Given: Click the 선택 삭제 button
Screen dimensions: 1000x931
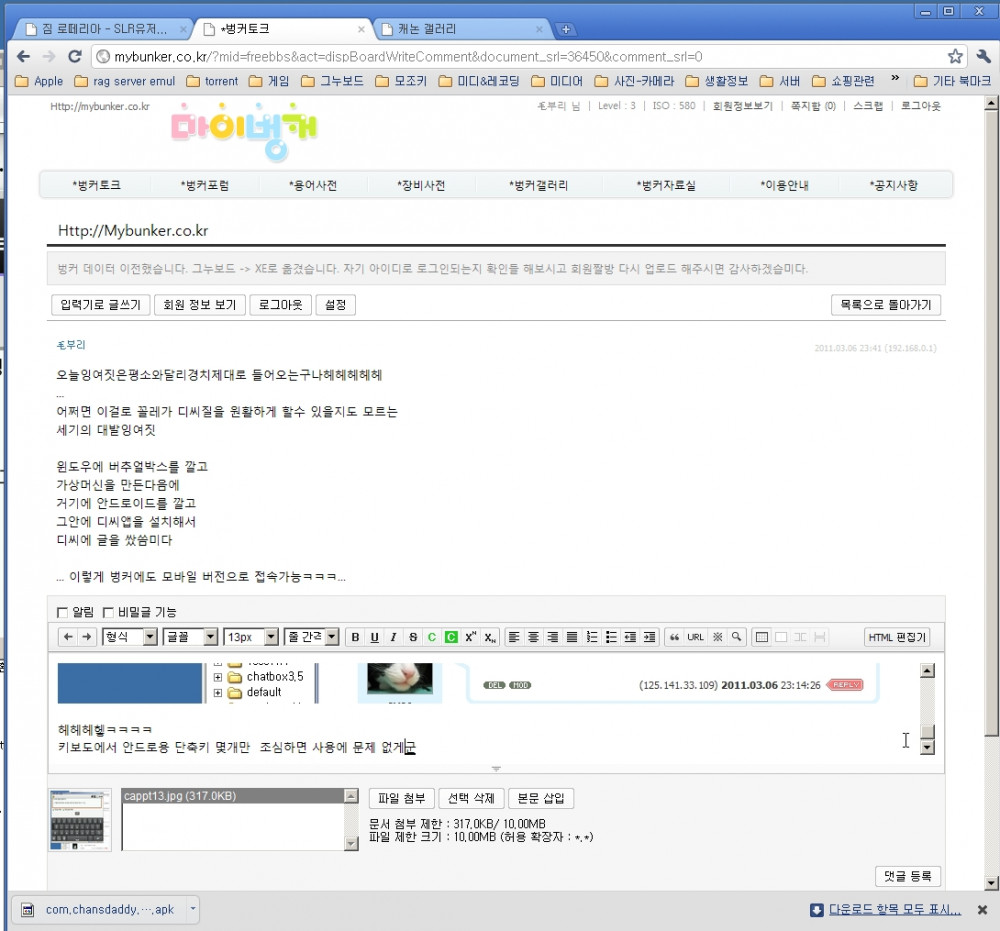Looking at the screenshot, I should (x=471, y=798).
